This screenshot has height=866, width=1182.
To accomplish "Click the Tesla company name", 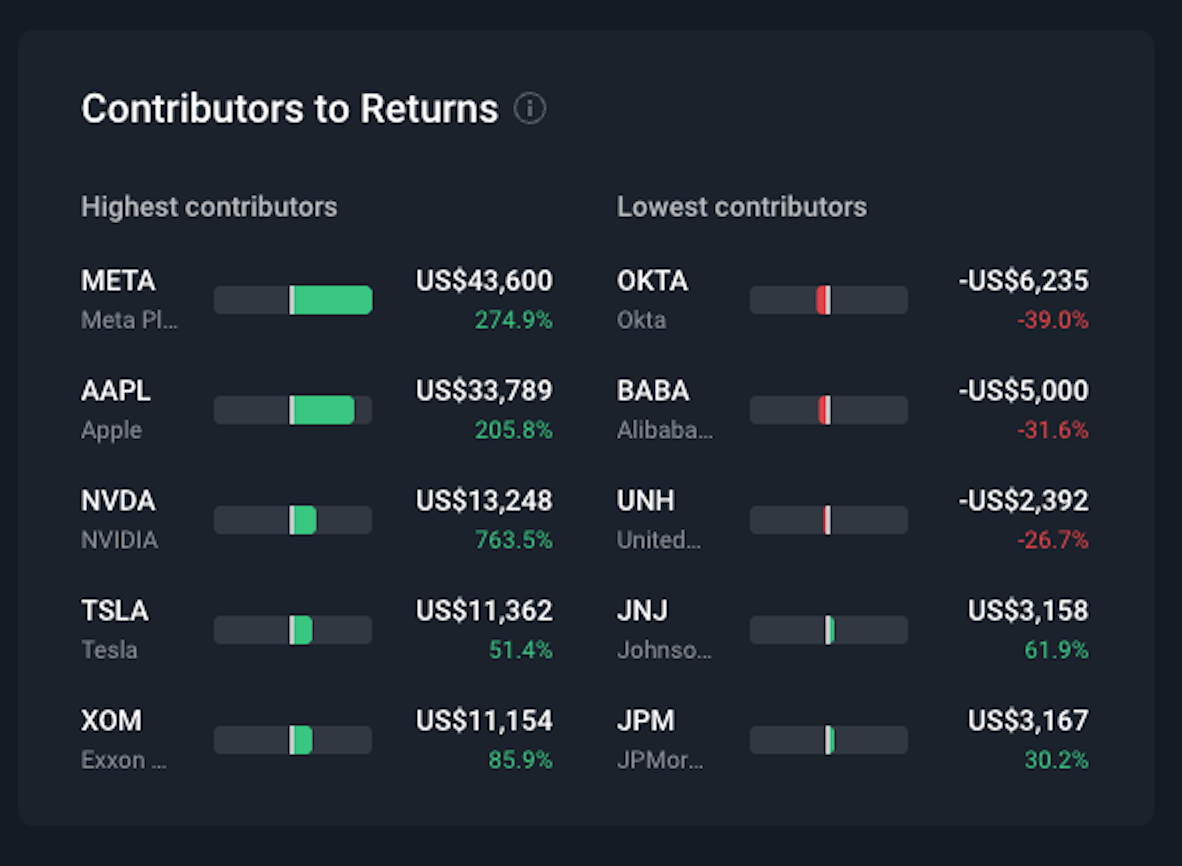I will click(109, 650).
